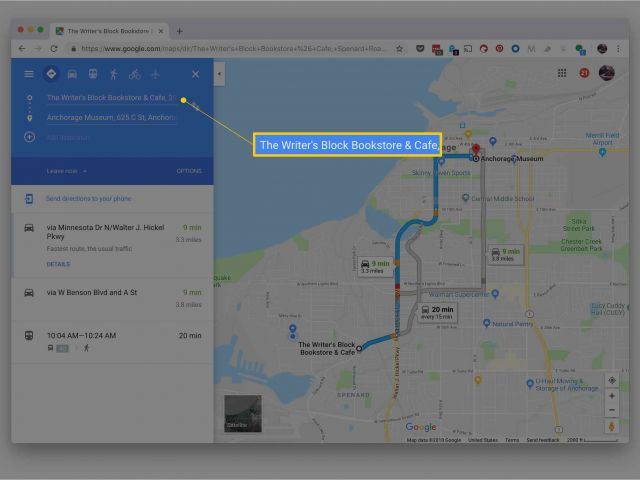The image size is (640, 480).
Task: Select walking travel mode icon
Action: pyautogui.click(x=113, y=74)
